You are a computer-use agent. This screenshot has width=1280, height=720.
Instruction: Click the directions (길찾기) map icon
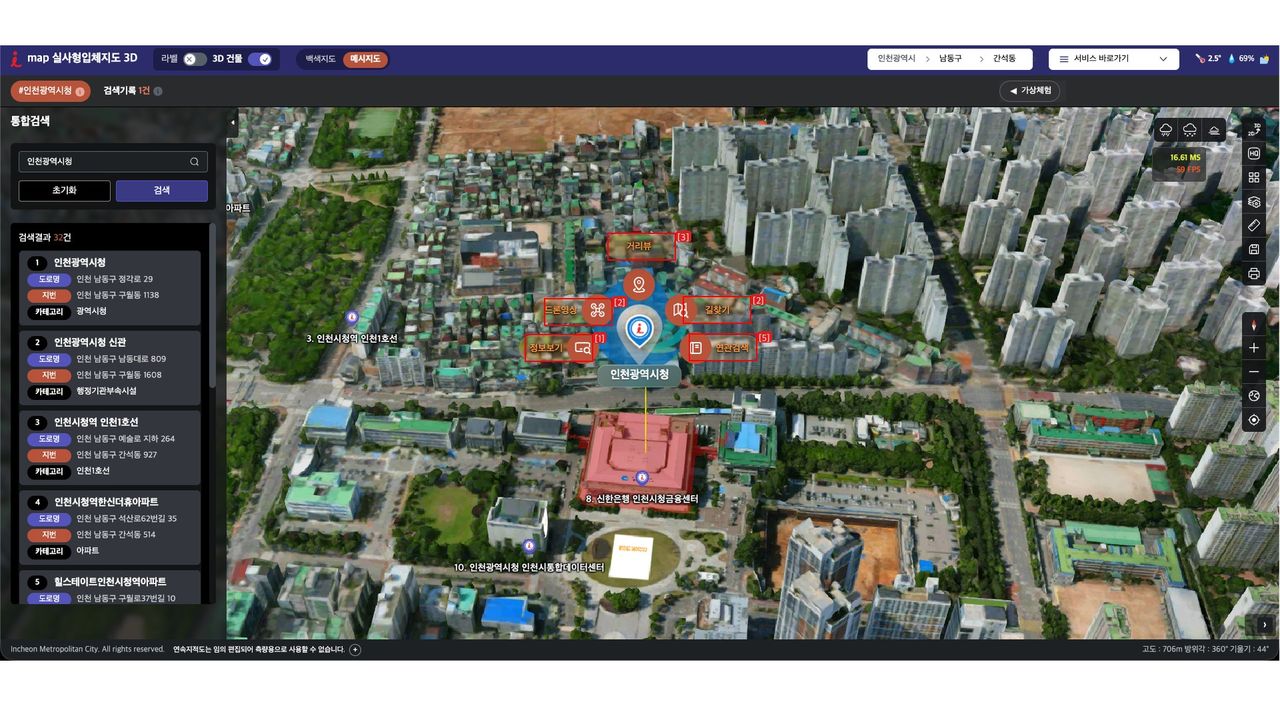[x=681, y=310]
